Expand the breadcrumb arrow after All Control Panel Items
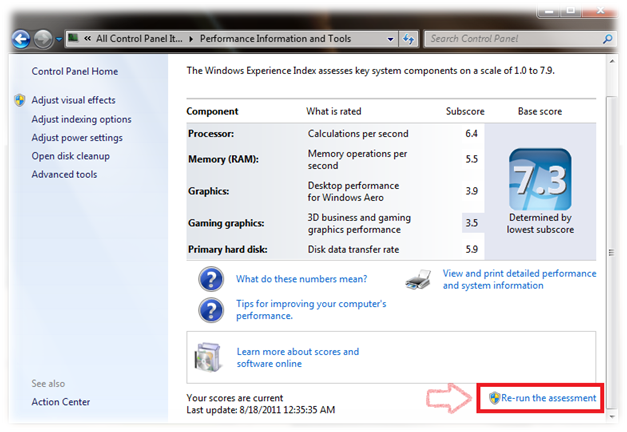The image size is (627, 432). 191,39
